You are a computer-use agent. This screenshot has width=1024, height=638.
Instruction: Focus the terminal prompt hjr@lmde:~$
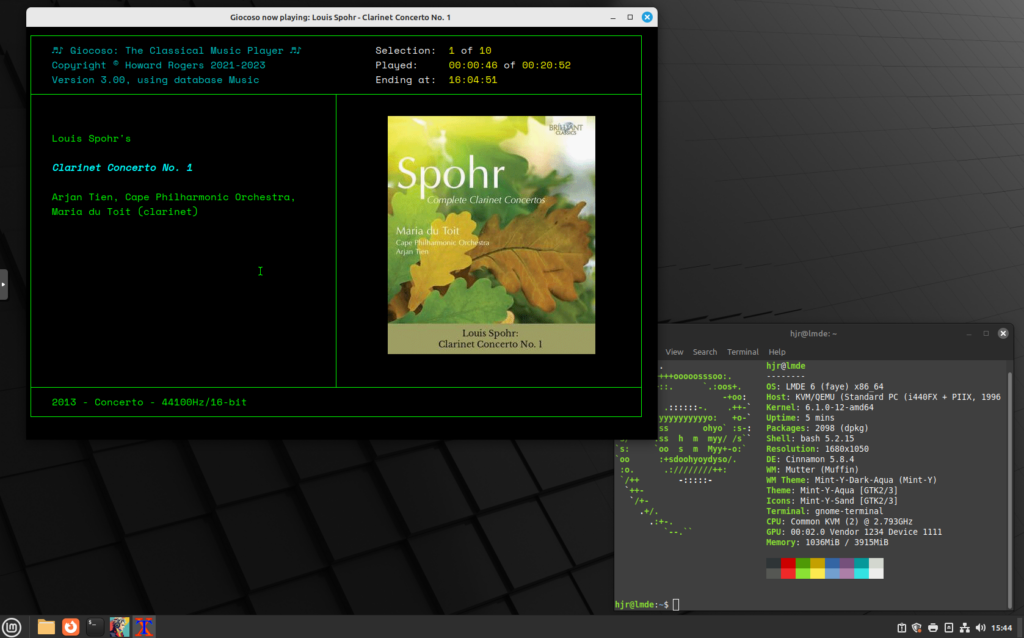tap(641, 605)
